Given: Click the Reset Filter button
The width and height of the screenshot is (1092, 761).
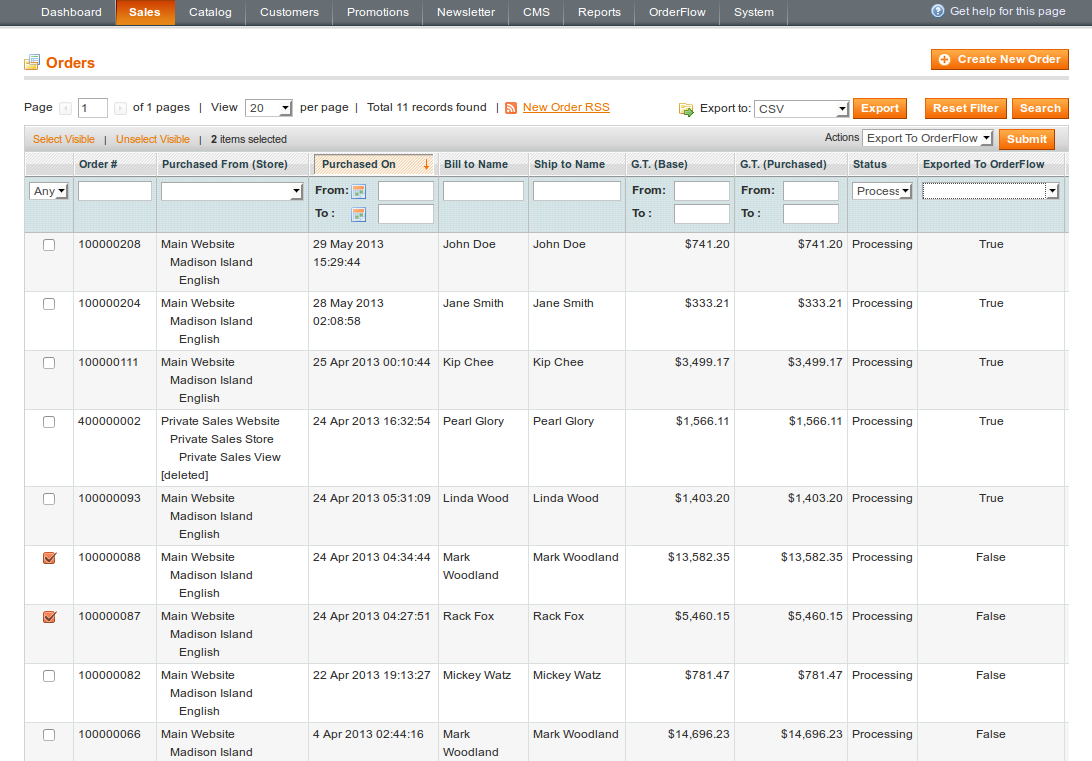Looking at the screenshot, I should (x=965, y=107).
